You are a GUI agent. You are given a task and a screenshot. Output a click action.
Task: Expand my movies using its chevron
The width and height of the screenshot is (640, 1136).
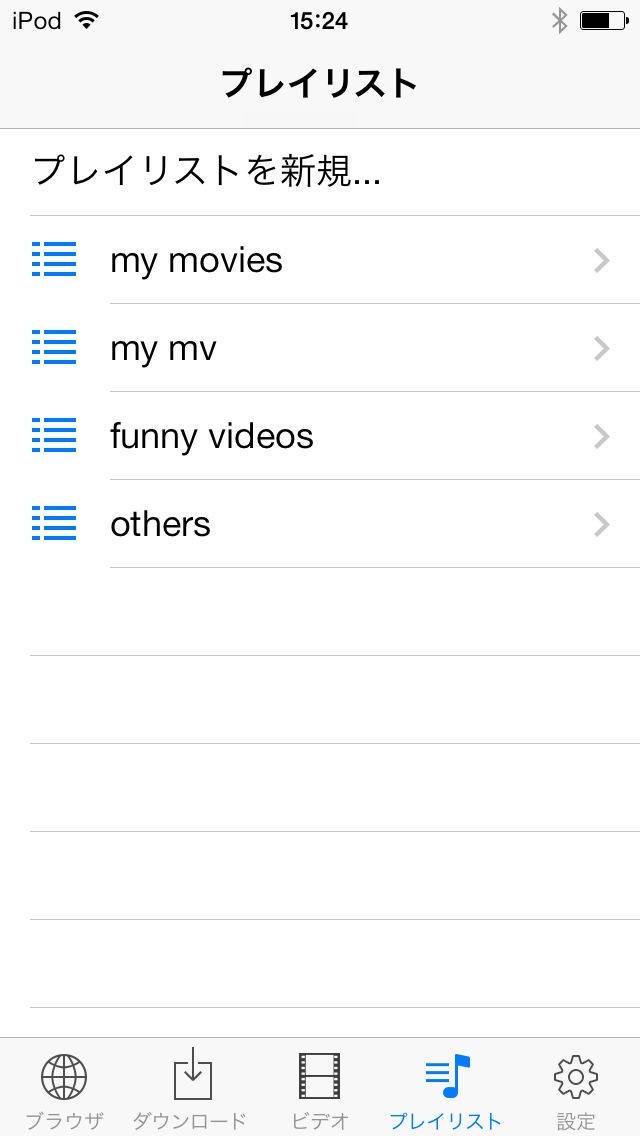[601, 260]
